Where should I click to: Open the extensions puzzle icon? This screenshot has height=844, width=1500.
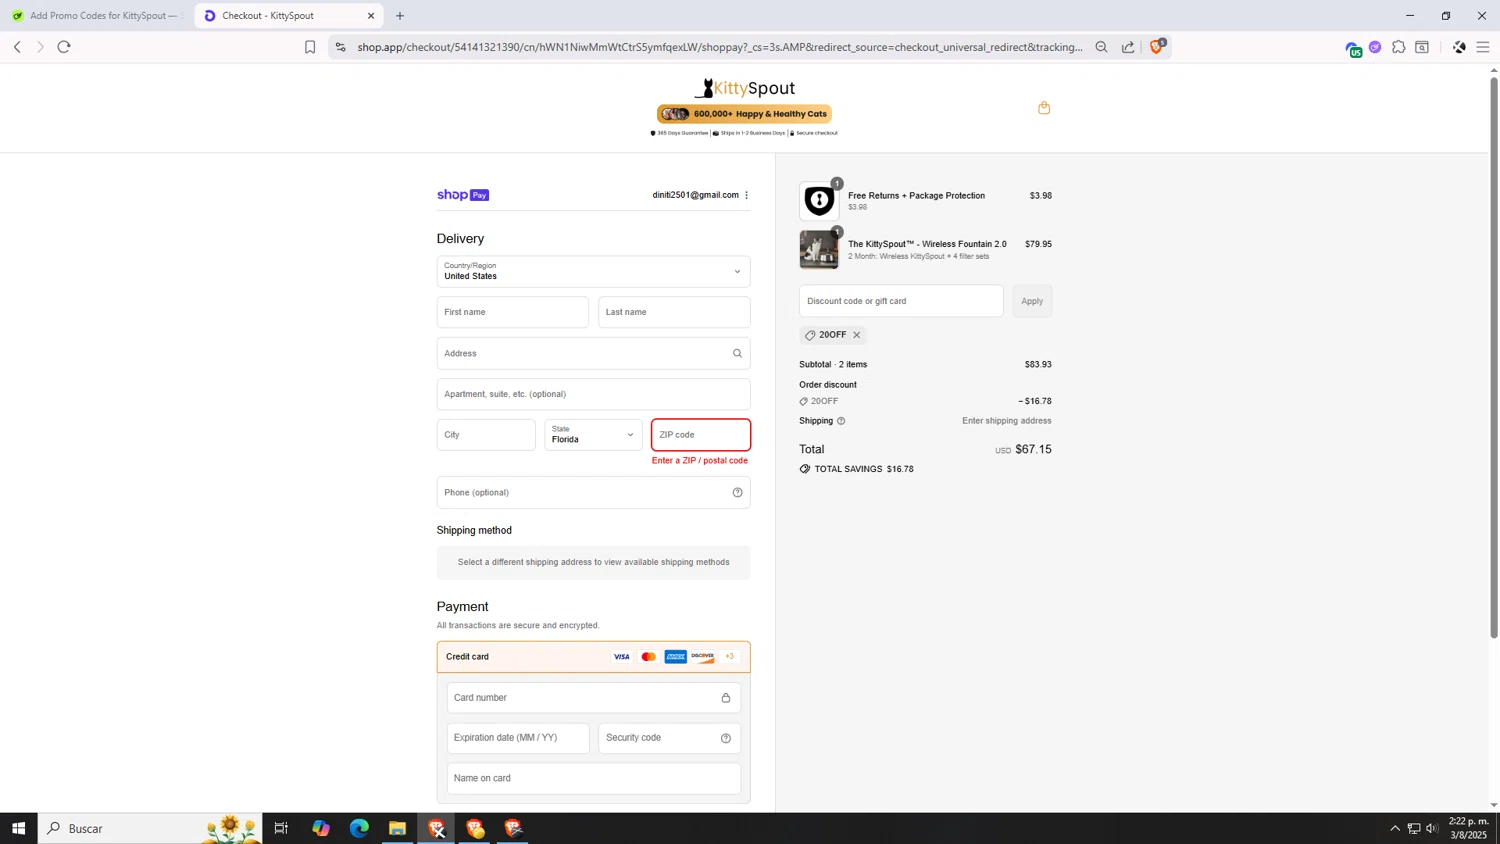click(x=1398, y=47)
